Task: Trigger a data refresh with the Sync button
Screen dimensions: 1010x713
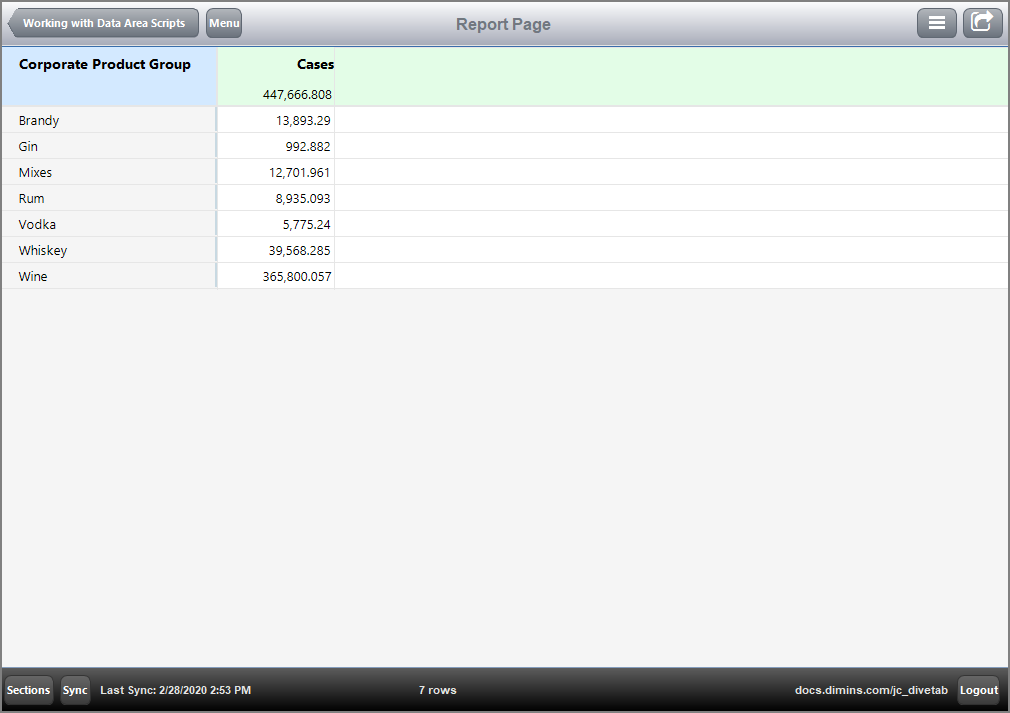Action: (x=75, y=690)
